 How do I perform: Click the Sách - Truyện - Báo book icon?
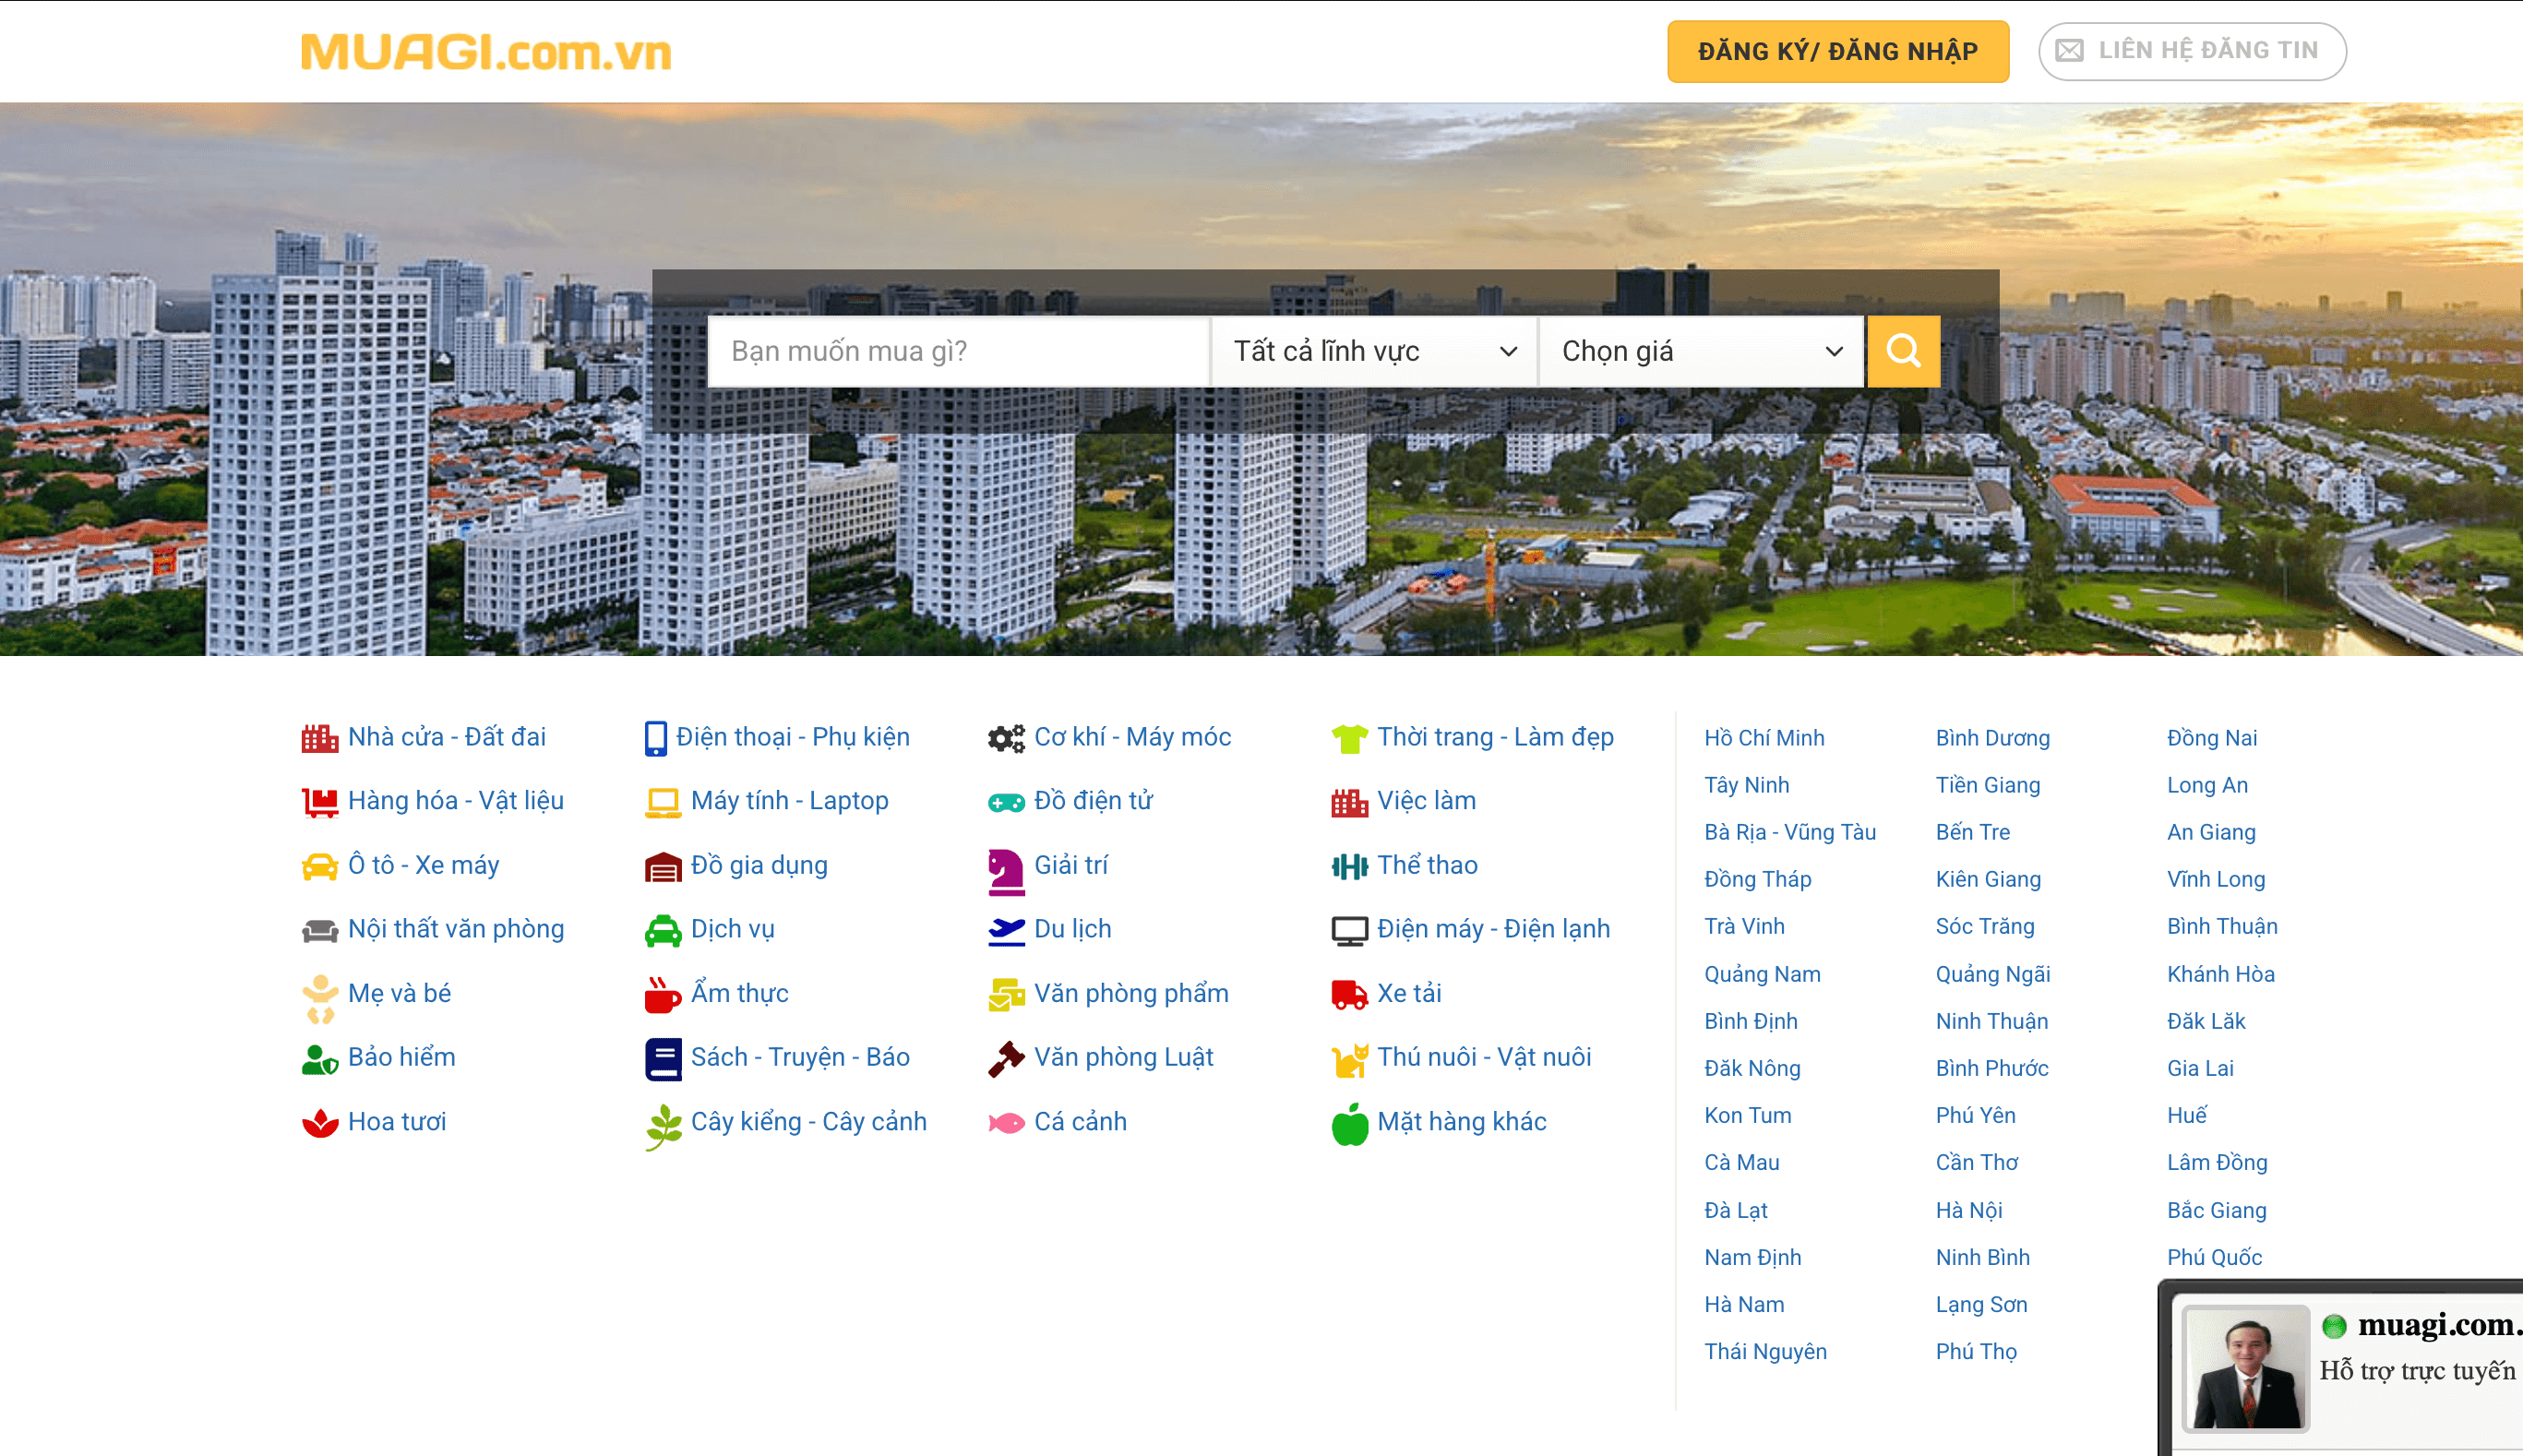[662, 1059]
